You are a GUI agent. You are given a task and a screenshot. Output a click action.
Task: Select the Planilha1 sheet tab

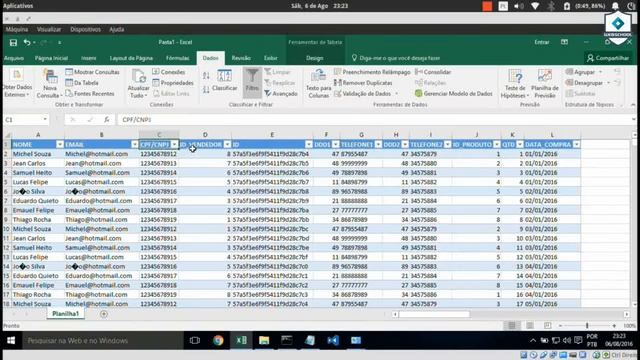[65, 314]
